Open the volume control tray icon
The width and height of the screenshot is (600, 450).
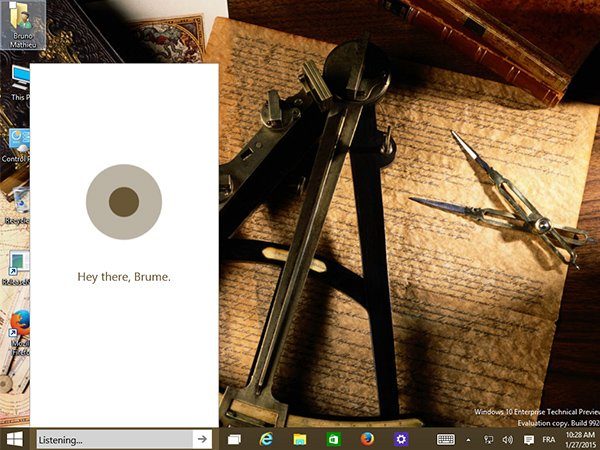click(x=507, y=440)
